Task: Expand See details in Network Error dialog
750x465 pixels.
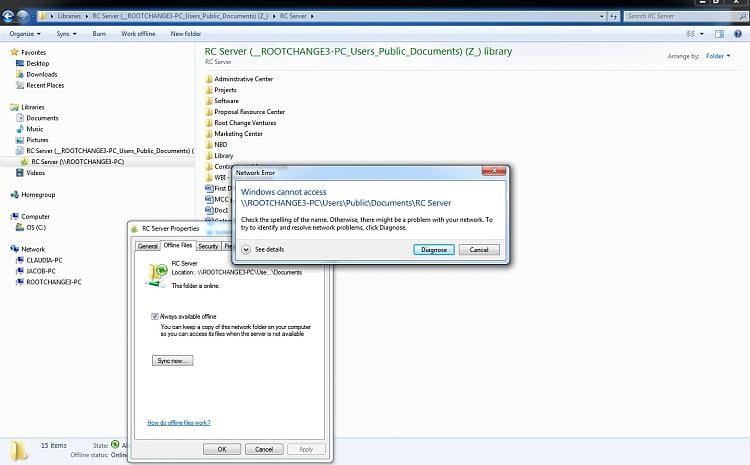Action: (x=263, y=250)
